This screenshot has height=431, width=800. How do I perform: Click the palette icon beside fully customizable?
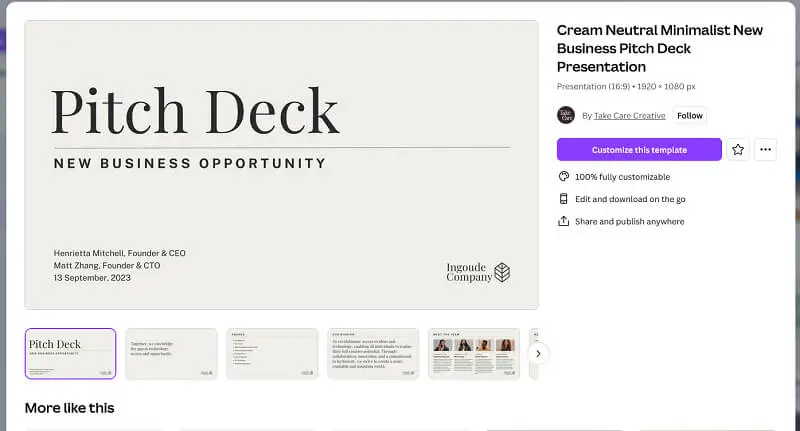pyautogui.click(x=563, y=176)
